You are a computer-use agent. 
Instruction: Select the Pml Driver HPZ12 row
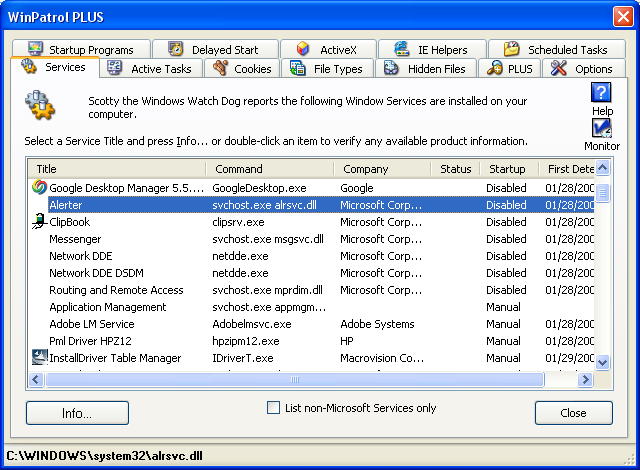click(312, 341)
